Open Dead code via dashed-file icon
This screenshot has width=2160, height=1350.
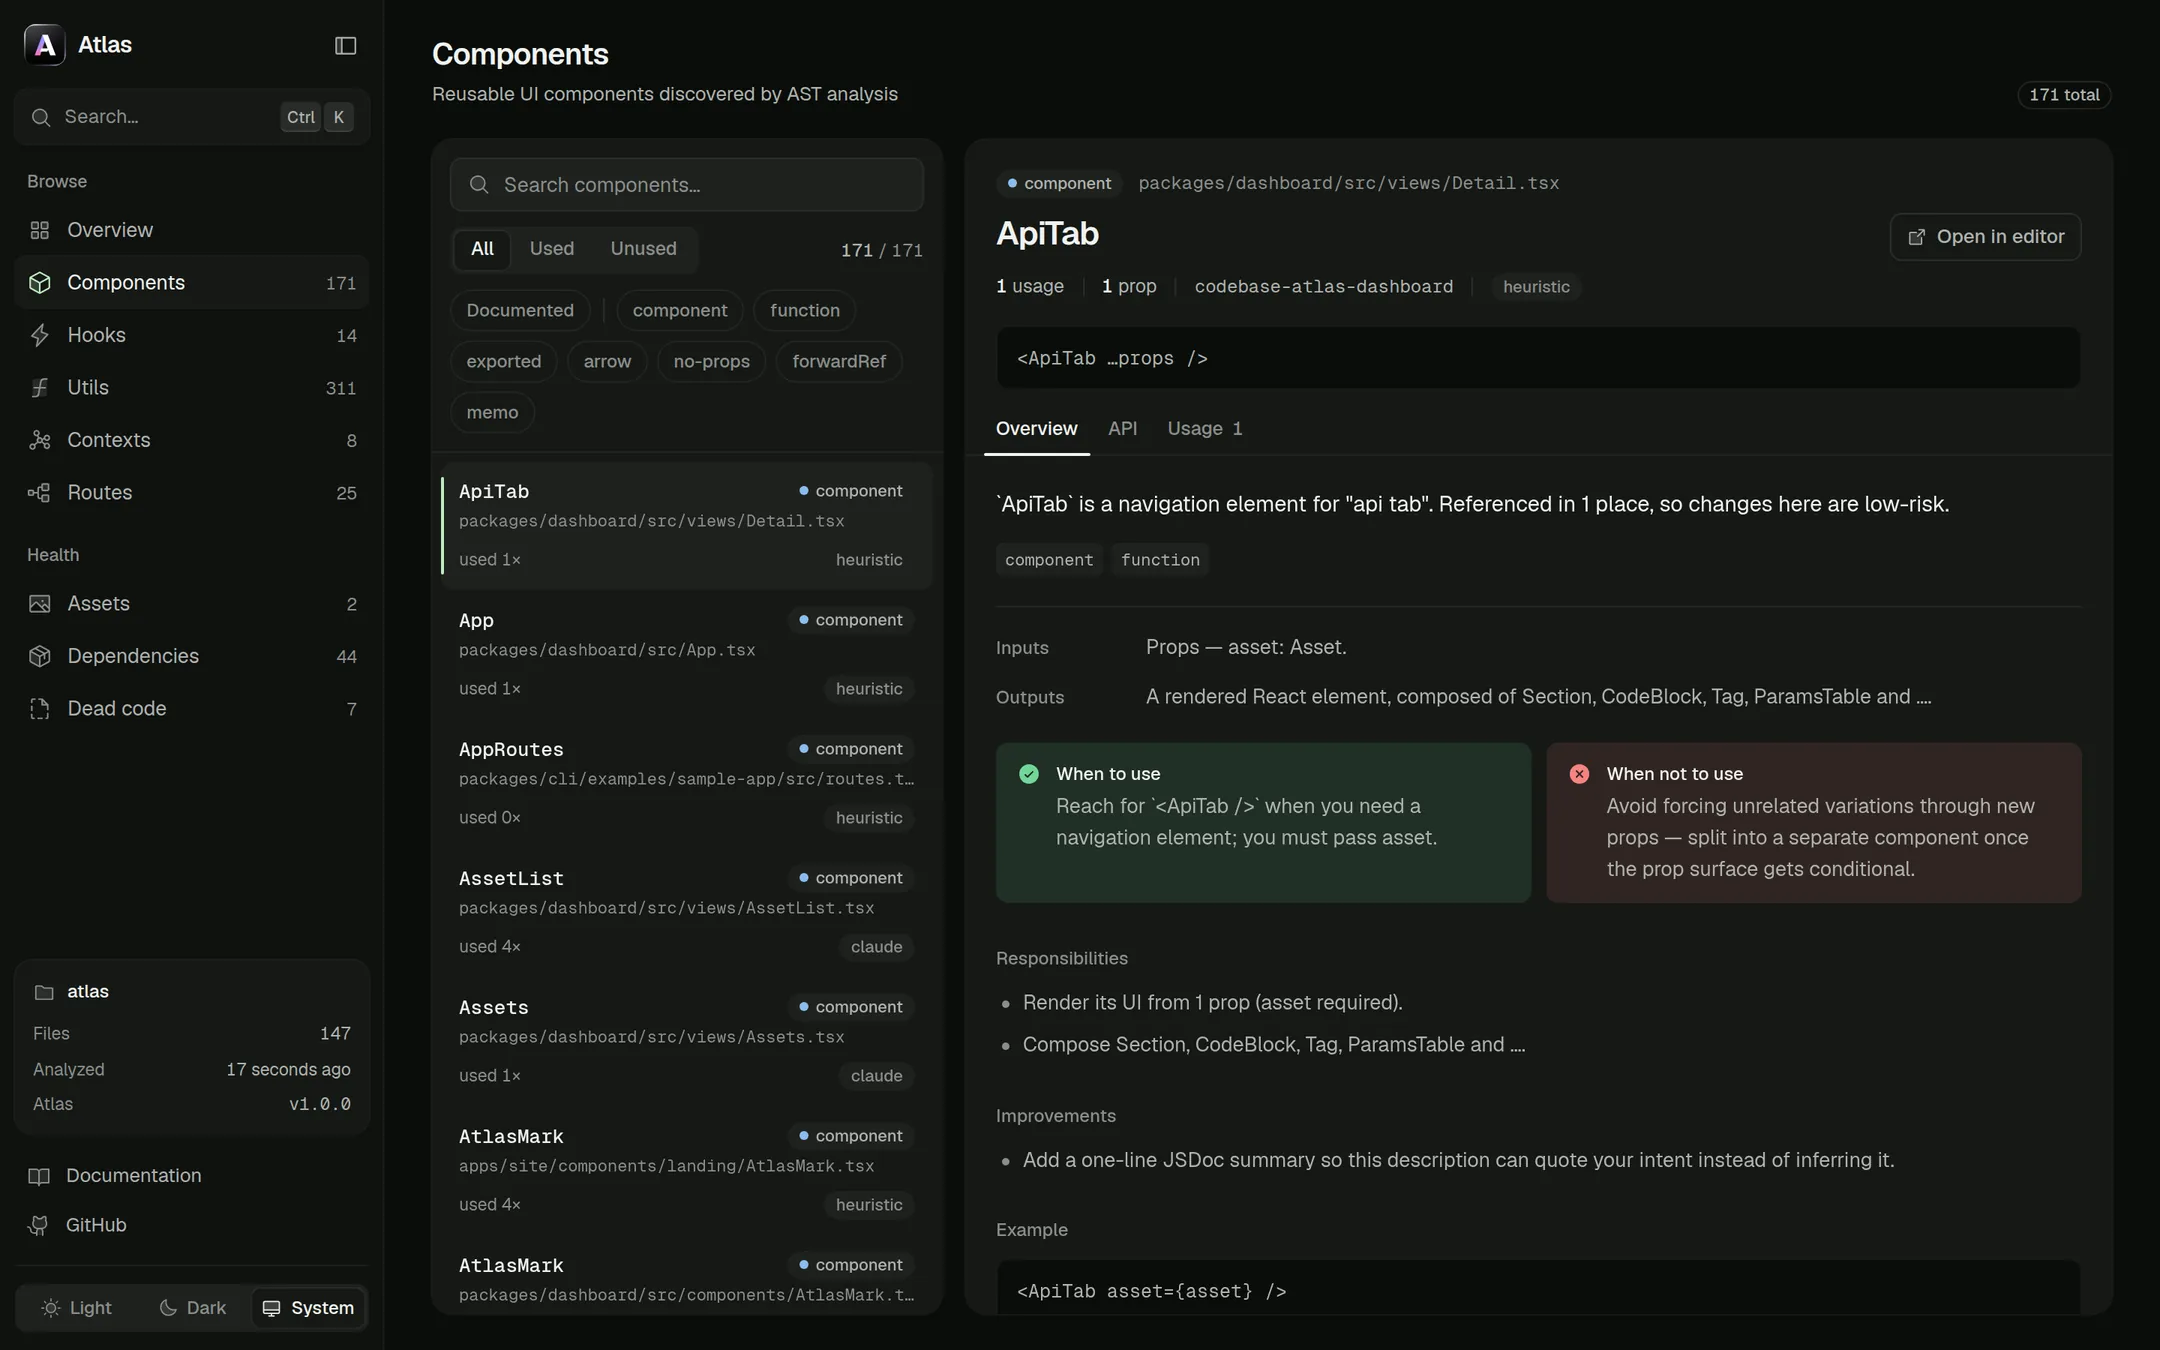39,709
